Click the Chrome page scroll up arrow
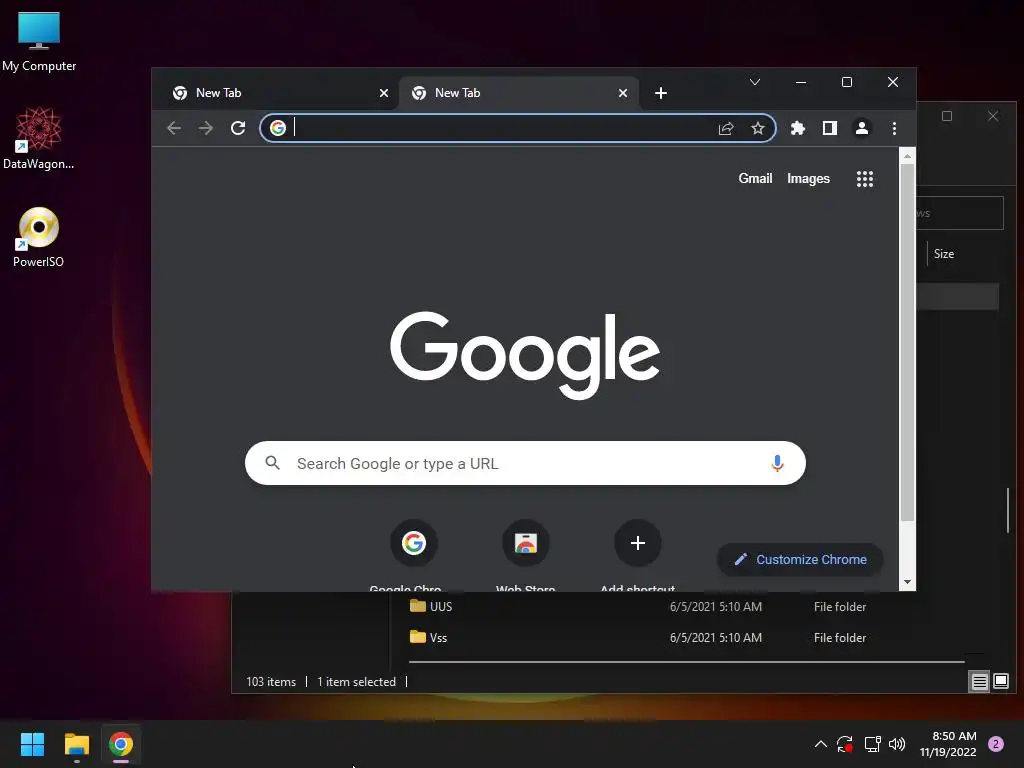This screenshot has height=768, width=1024. click(x=907, y=156)
